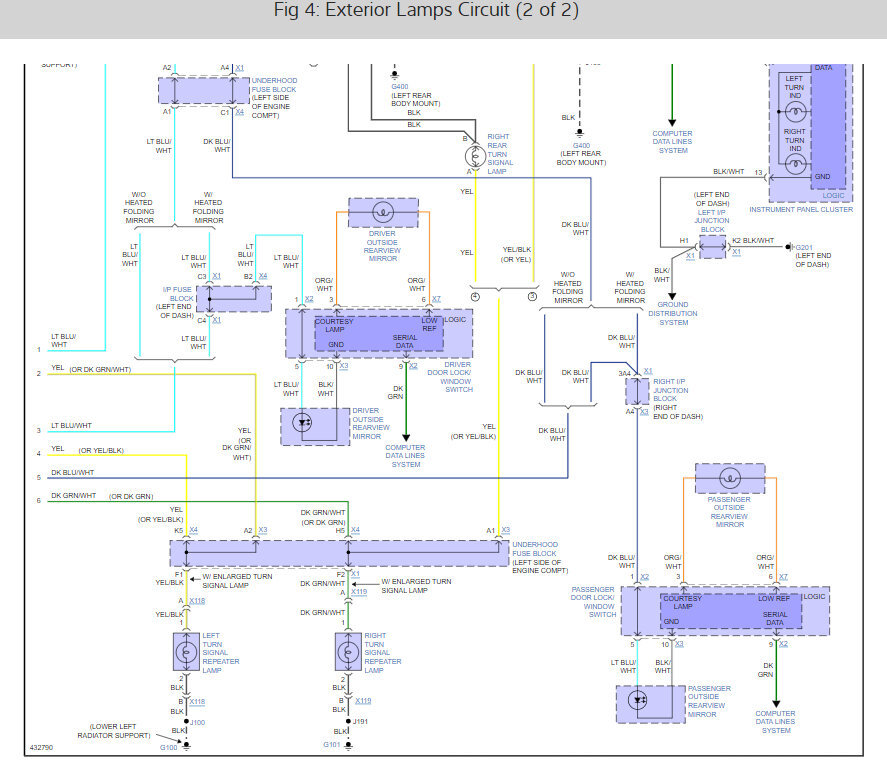Click the G201 ground symbol

pyautogui.click(x=788, y=247)
